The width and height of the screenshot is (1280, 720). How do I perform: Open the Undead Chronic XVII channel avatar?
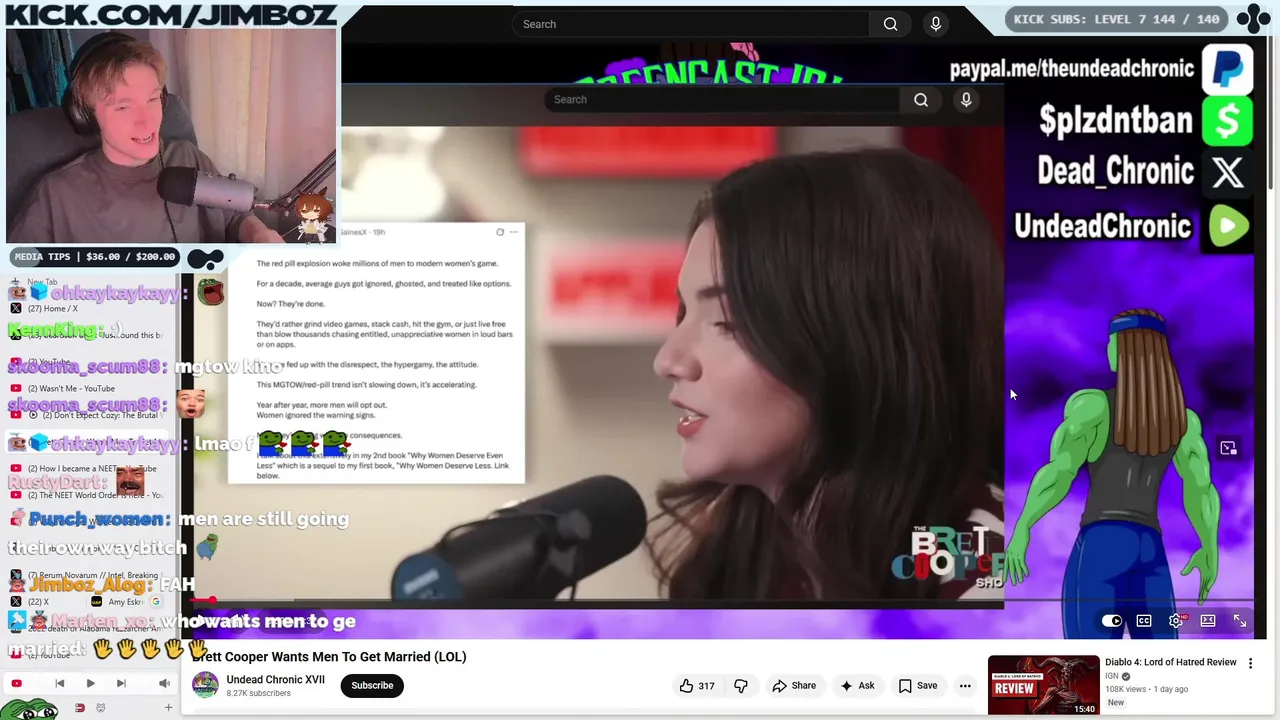pyautogui.click(x=205, y=685)
